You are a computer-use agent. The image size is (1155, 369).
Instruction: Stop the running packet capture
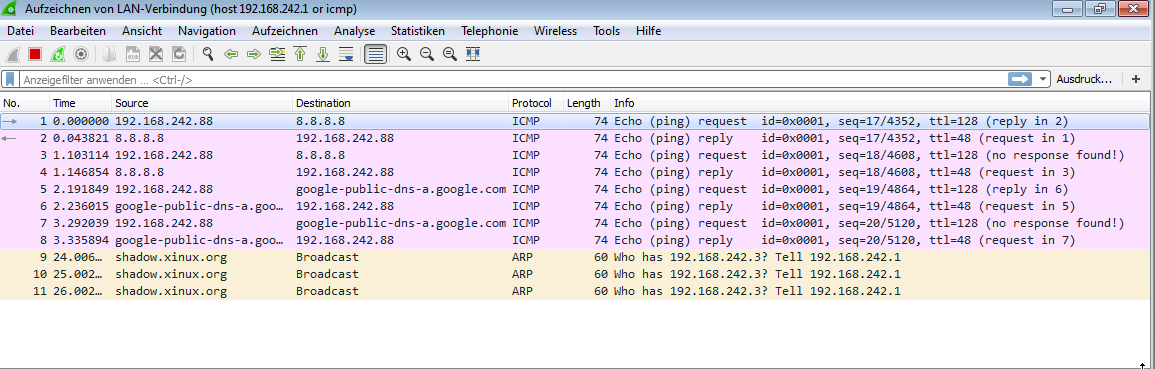(x=35, y=54)
